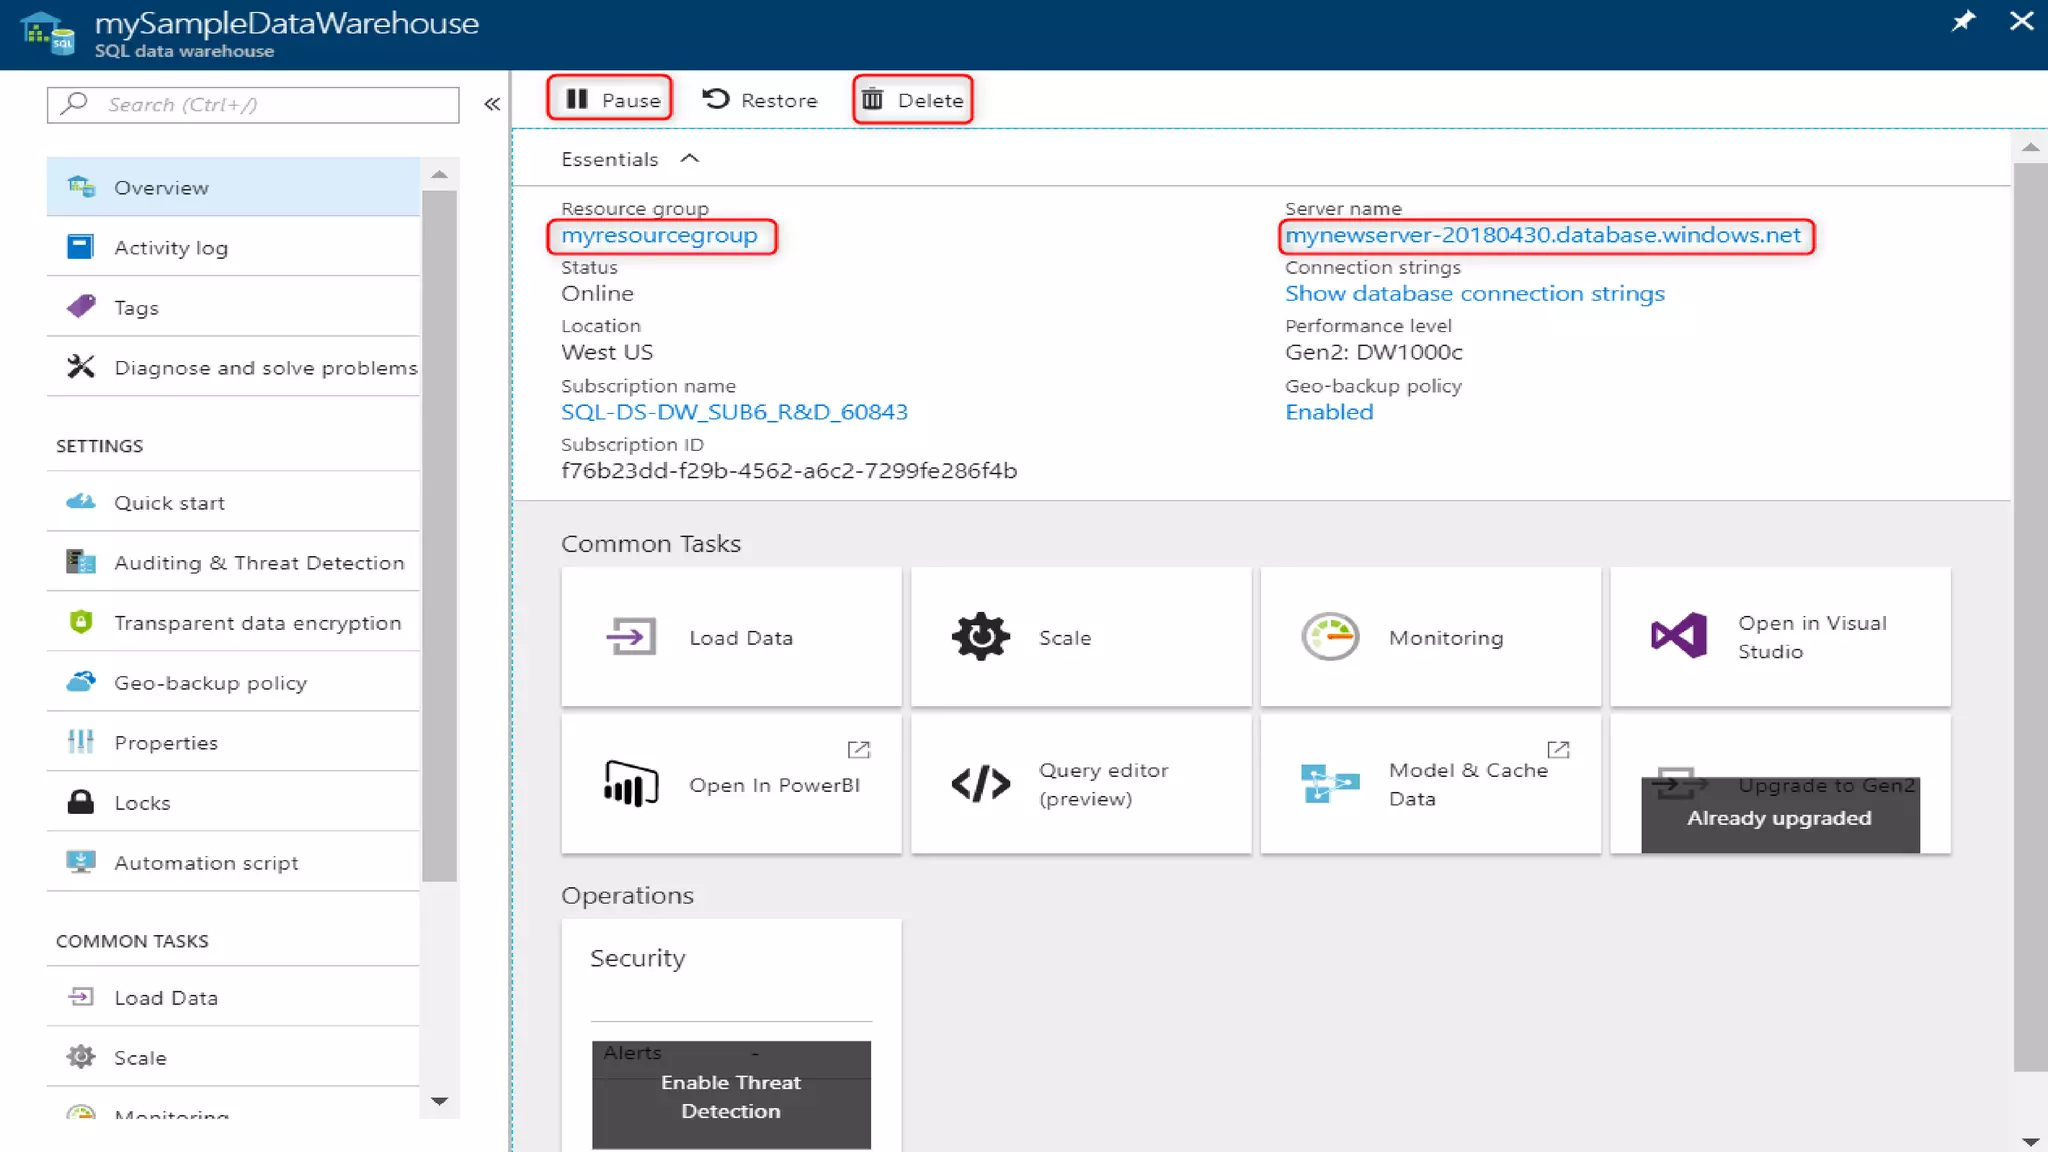Open Geo-backup policy in sidebar
This screenshot has width=2048, height=1152.
tap(233, 682)
